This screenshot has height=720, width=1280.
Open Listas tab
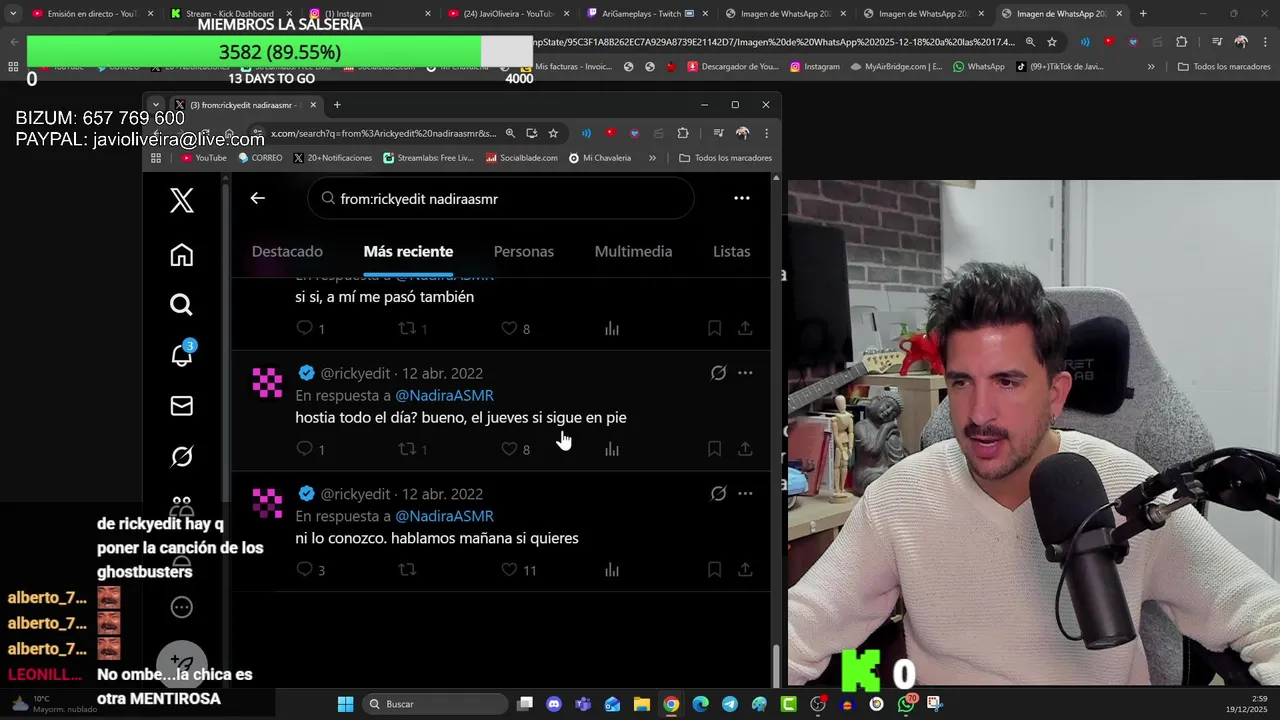point(731,251)
